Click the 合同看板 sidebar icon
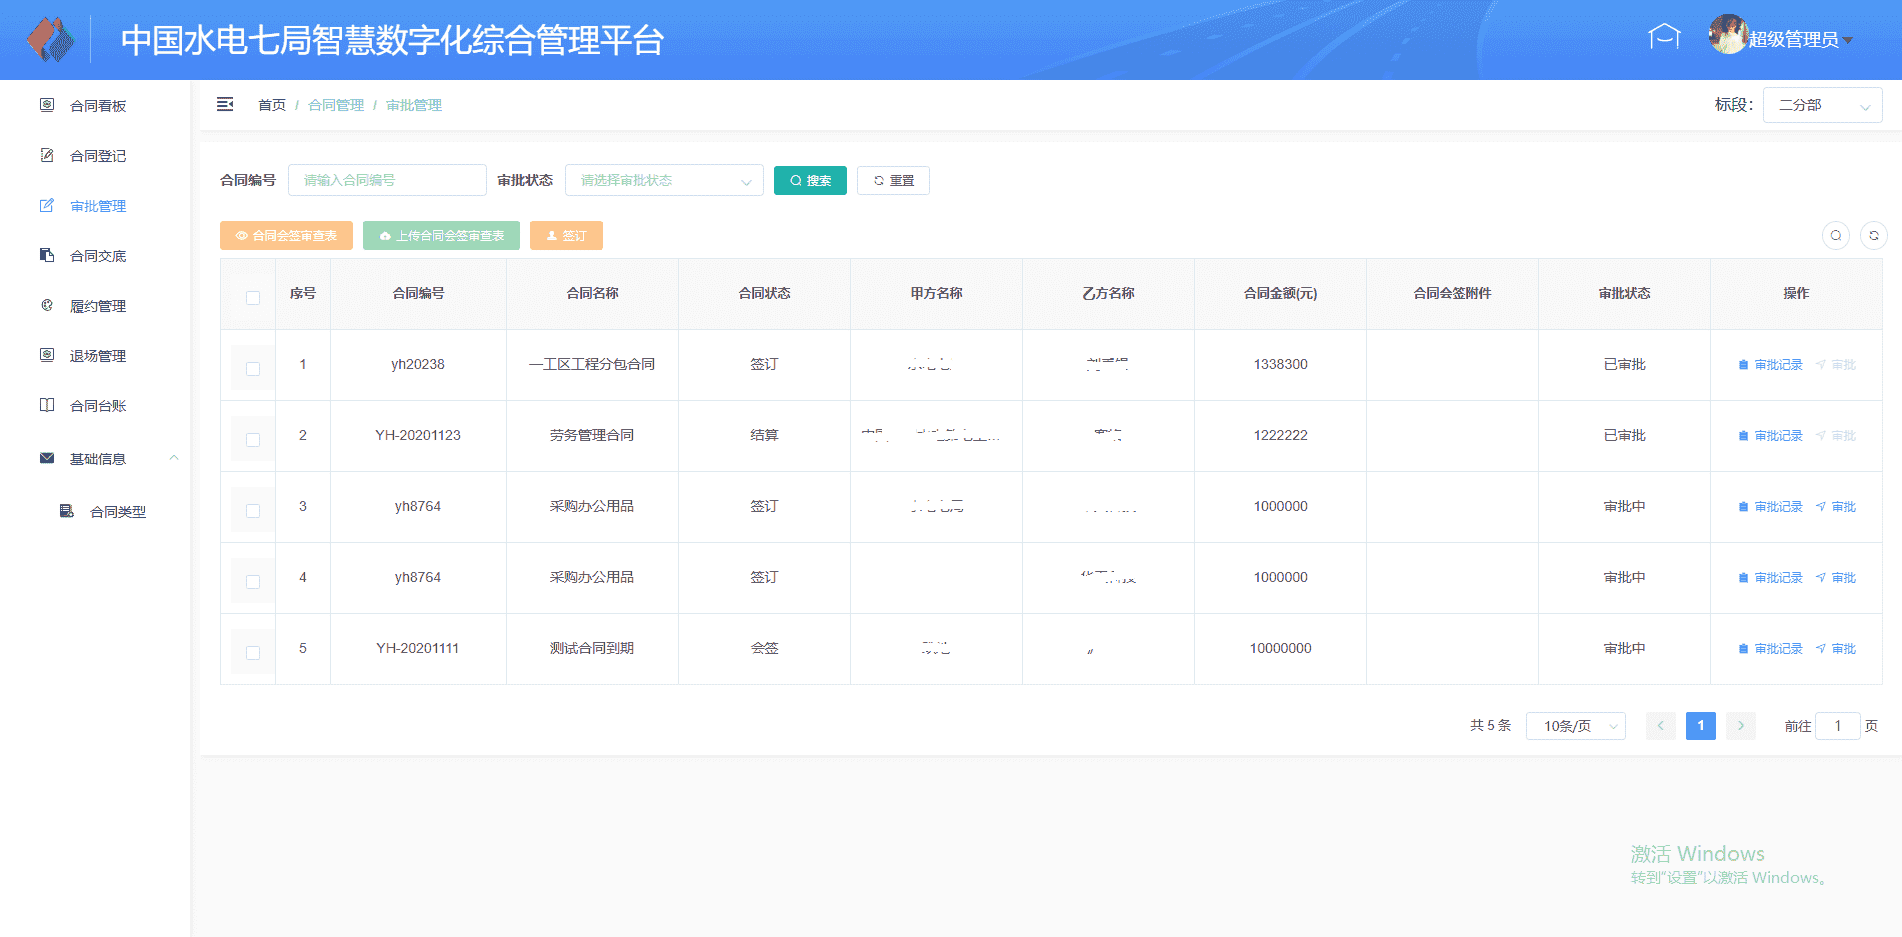 [x=47, y=105]
